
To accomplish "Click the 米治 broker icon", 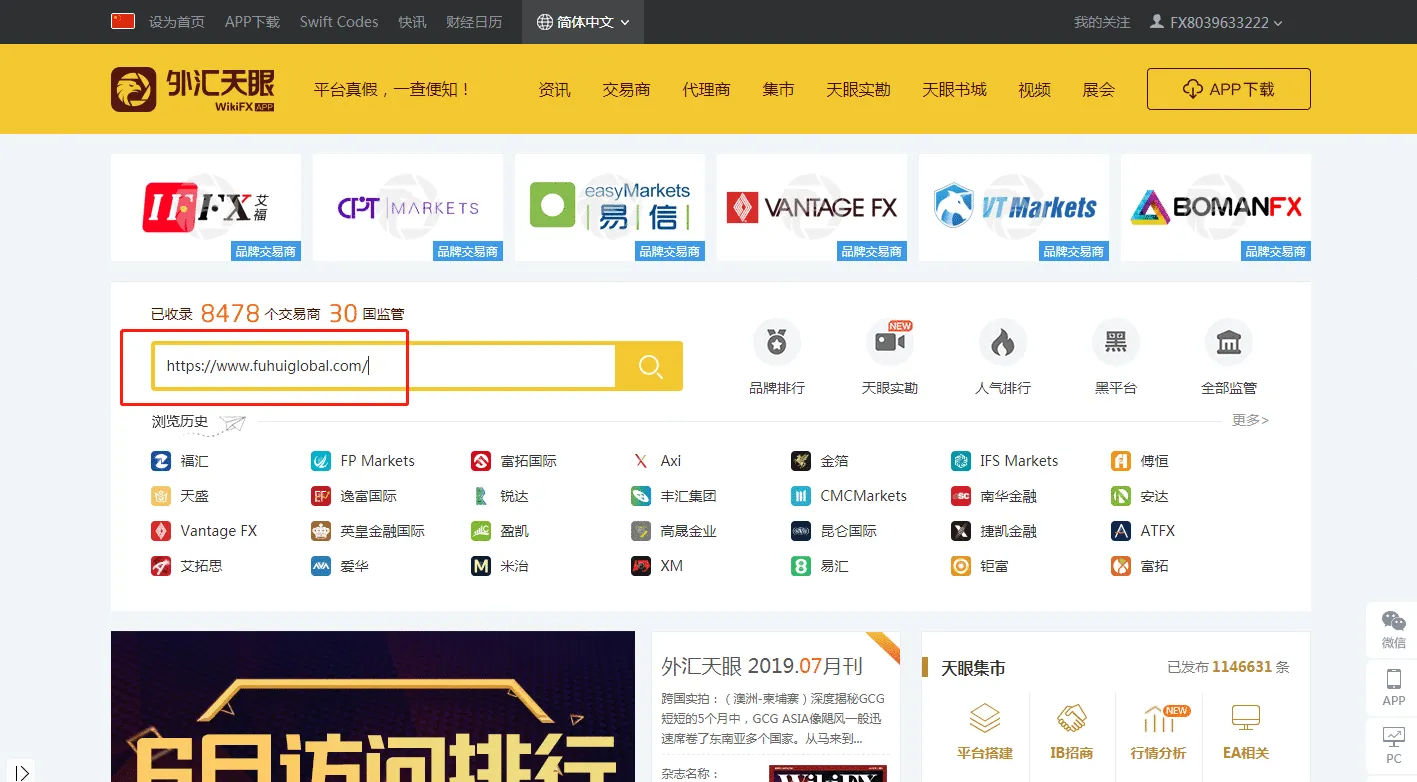I will click(481, 566).
